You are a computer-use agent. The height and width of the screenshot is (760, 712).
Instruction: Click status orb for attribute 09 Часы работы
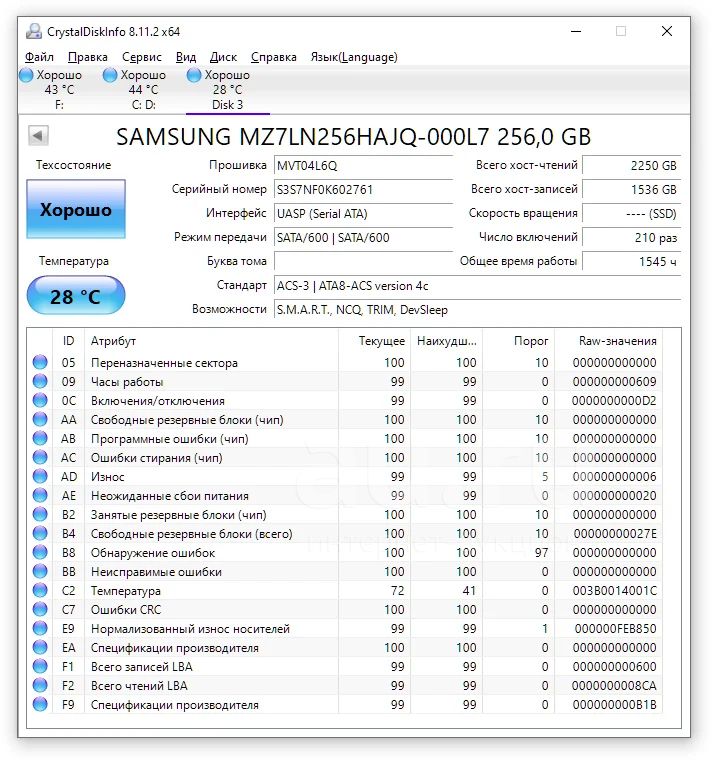pos(40,381)
